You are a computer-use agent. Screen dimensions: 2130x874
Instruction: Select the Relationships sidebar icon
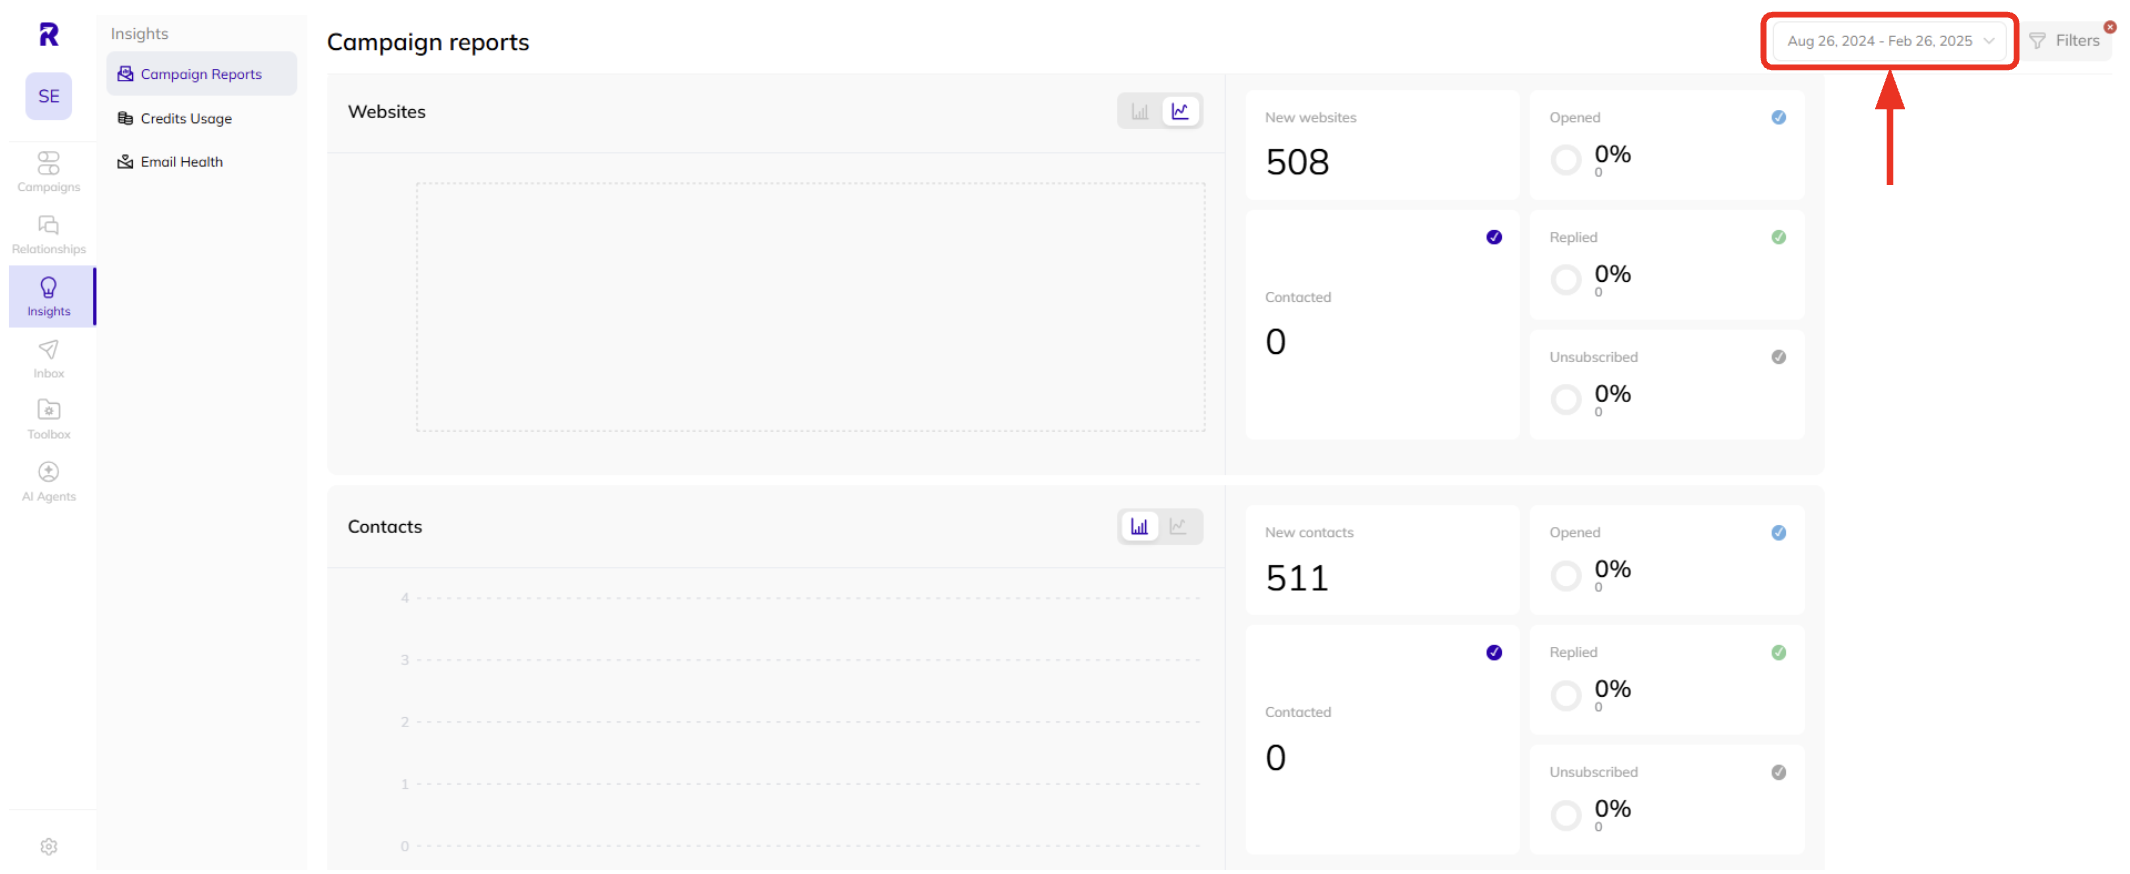(48, 232)
